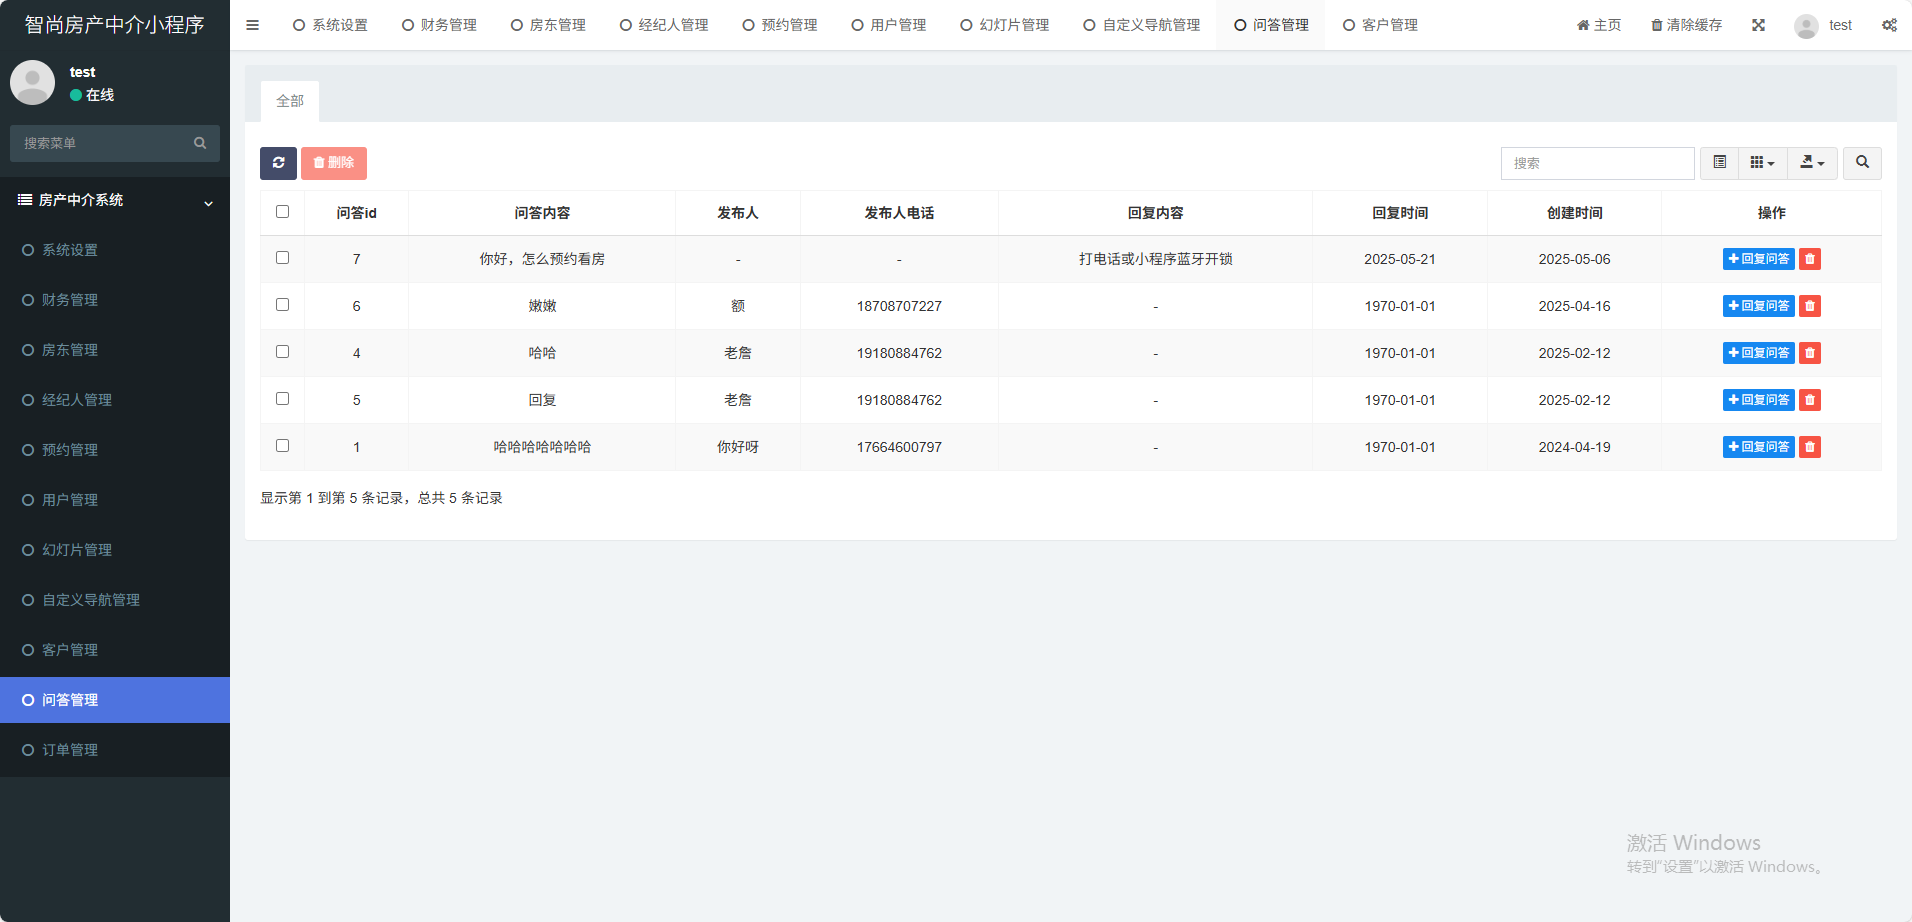The height and width of the screenshot is (922, 1912).
Task: Check the select-all checkbox in the table header
Action: click(x=282, y=212)
